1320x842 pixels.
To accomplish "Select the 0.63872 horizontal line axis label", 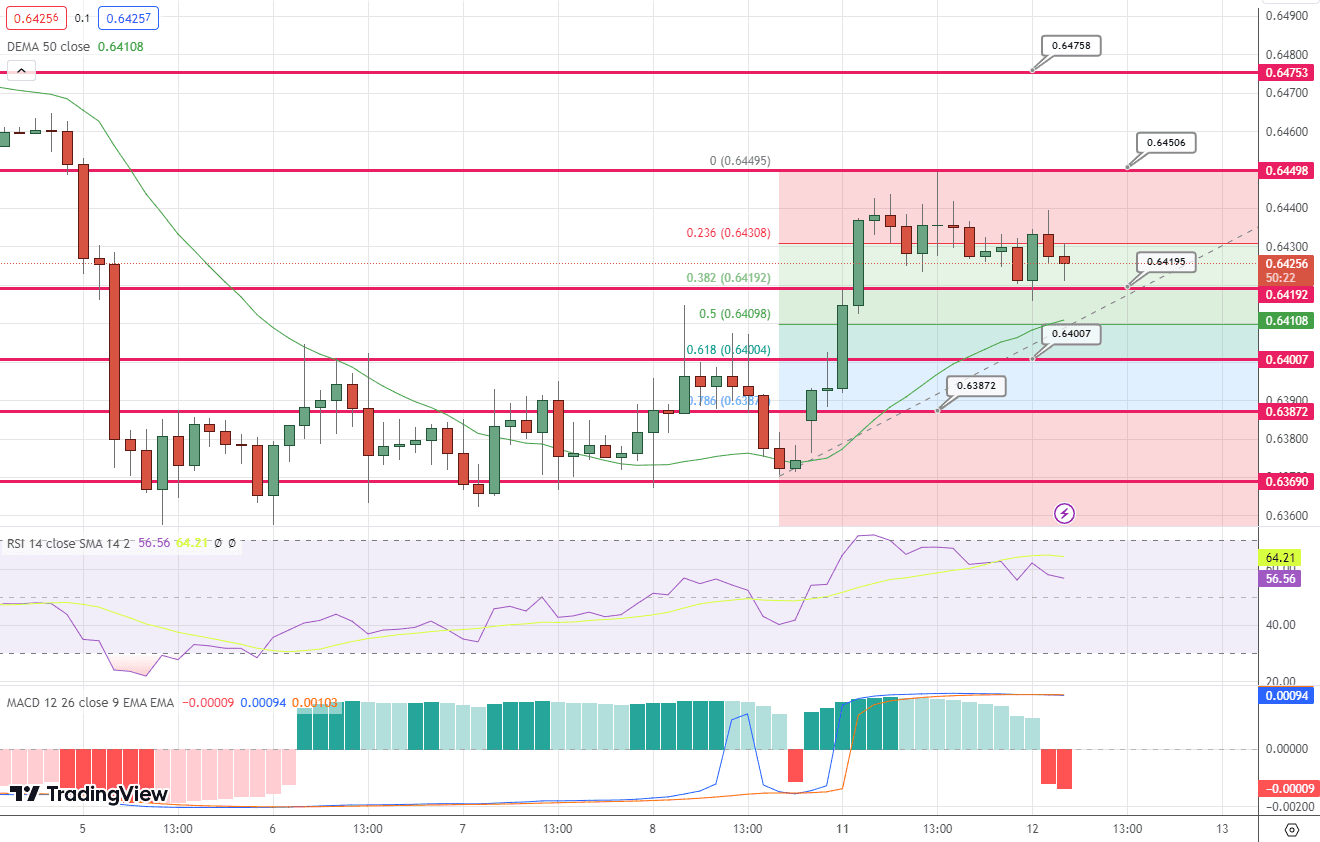I will click(x=1288, y=411).
